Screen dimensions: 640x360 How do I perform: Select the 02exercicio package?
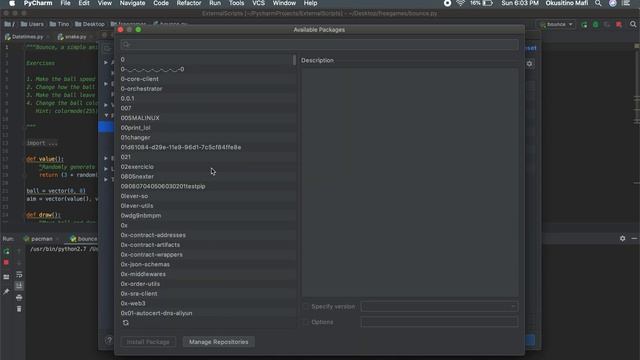pos(207,167)
